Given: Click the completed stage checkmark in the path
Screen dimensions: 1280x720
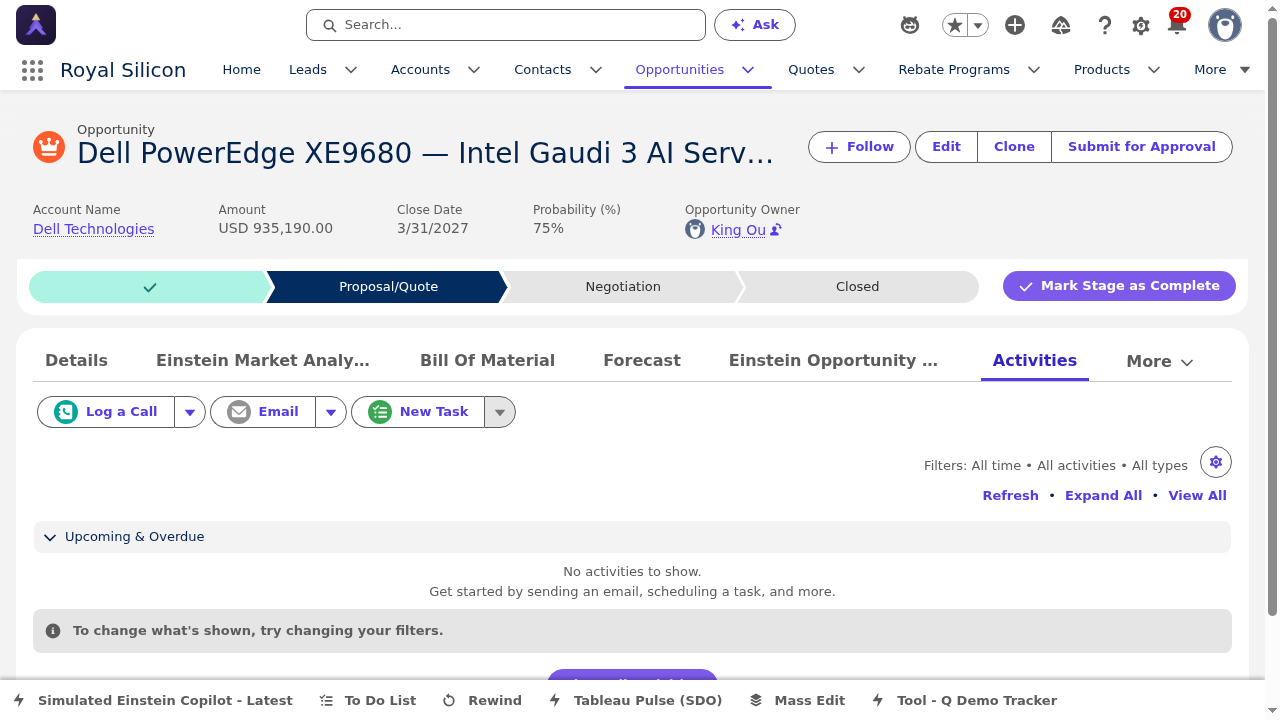Looking at the screenshot, I should [150, 287].
